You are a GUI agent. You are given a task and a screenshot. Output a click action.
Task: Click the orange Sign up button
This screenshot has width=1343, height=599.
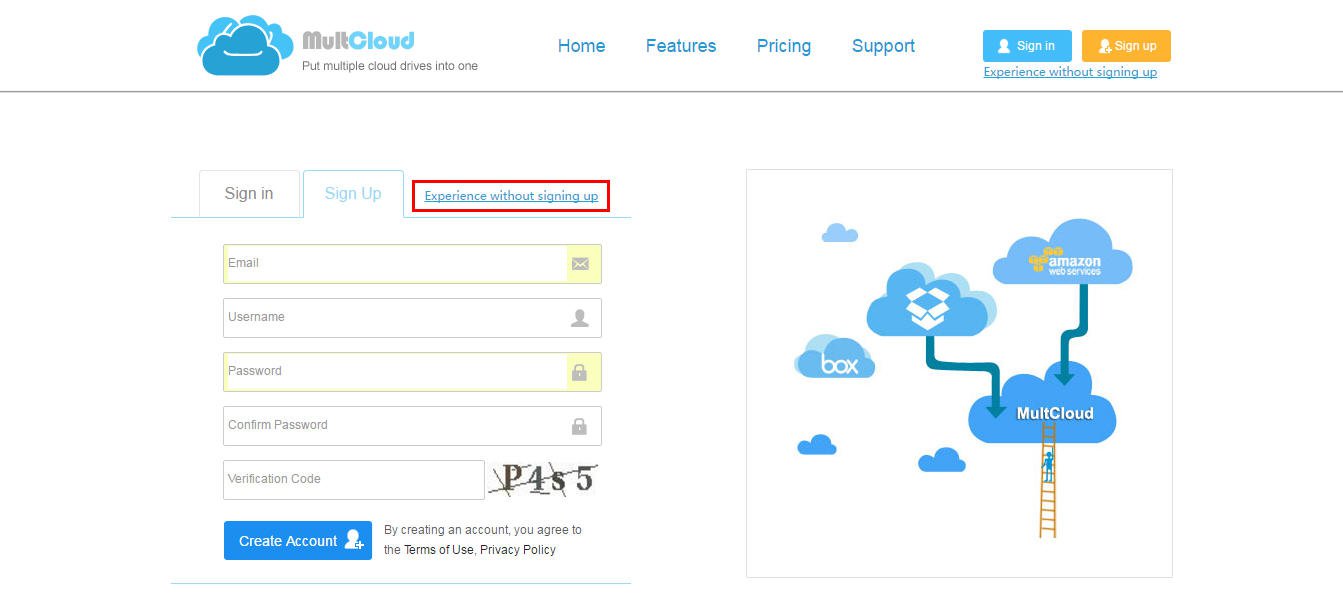point(1126,46)
